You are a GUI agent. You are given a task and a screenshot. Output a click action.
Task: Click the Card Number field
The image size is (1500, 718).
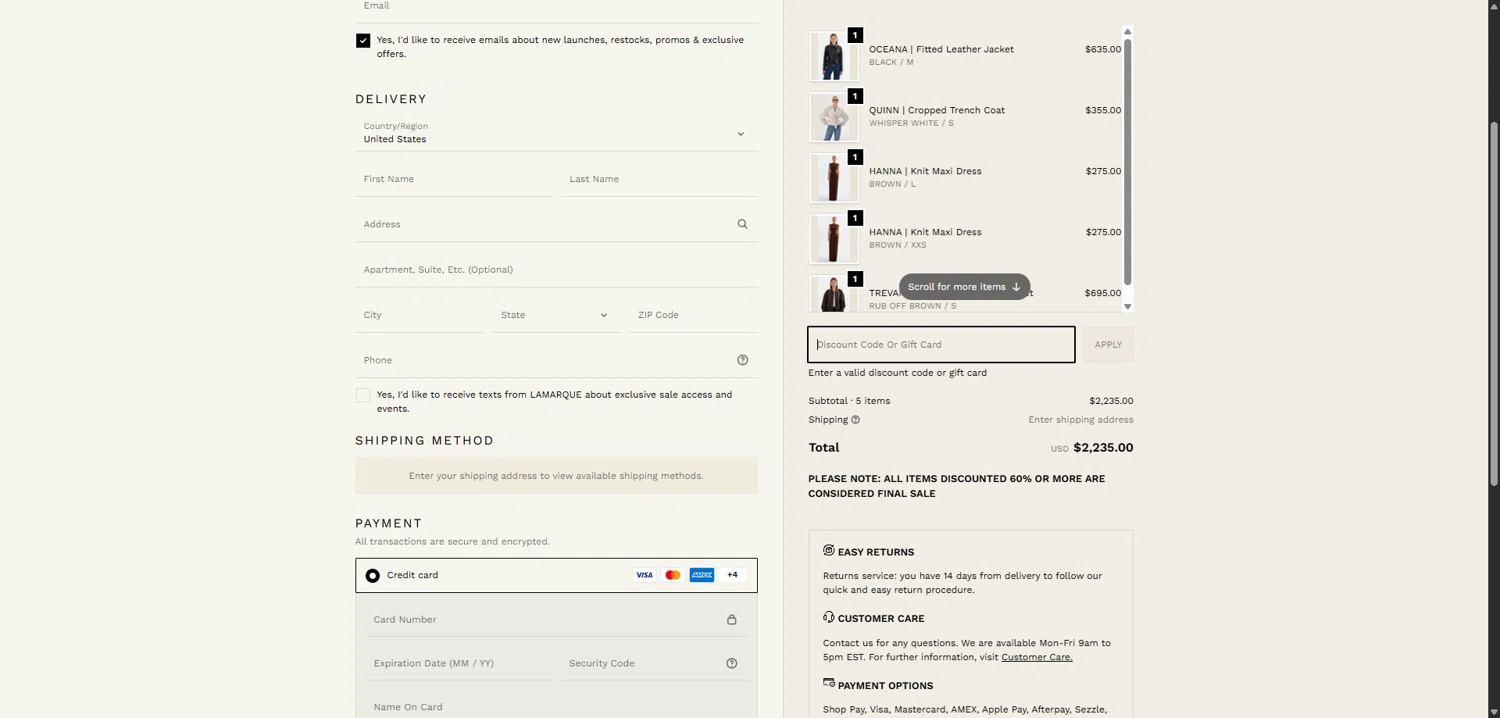[556, 620]
